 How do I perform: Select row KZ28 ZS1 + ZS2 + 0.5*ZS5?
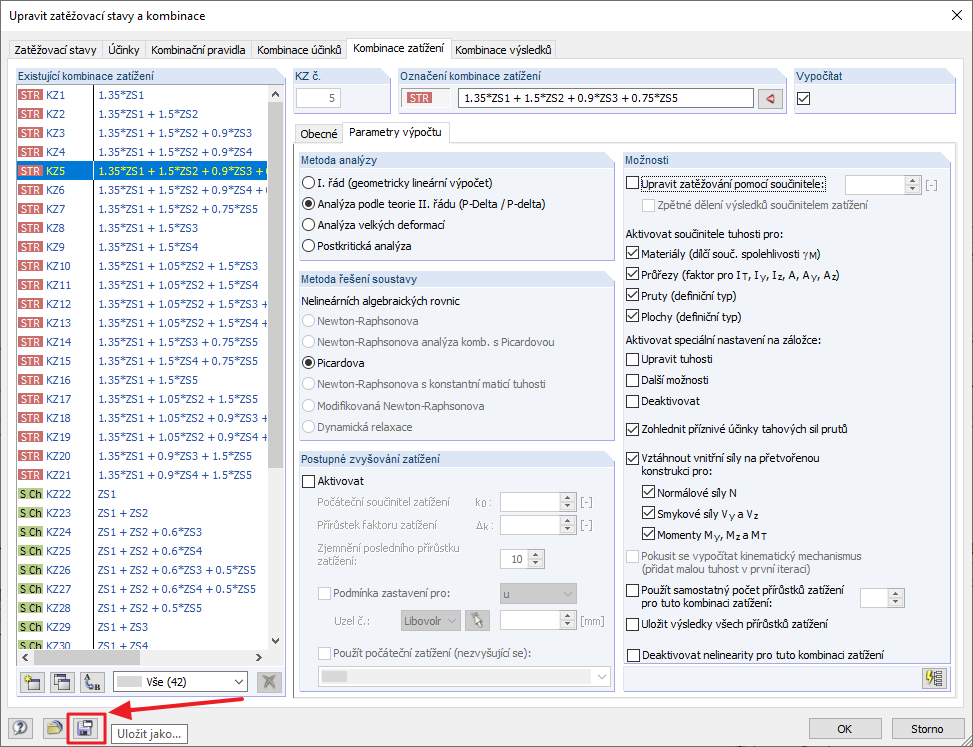(142, 608)
